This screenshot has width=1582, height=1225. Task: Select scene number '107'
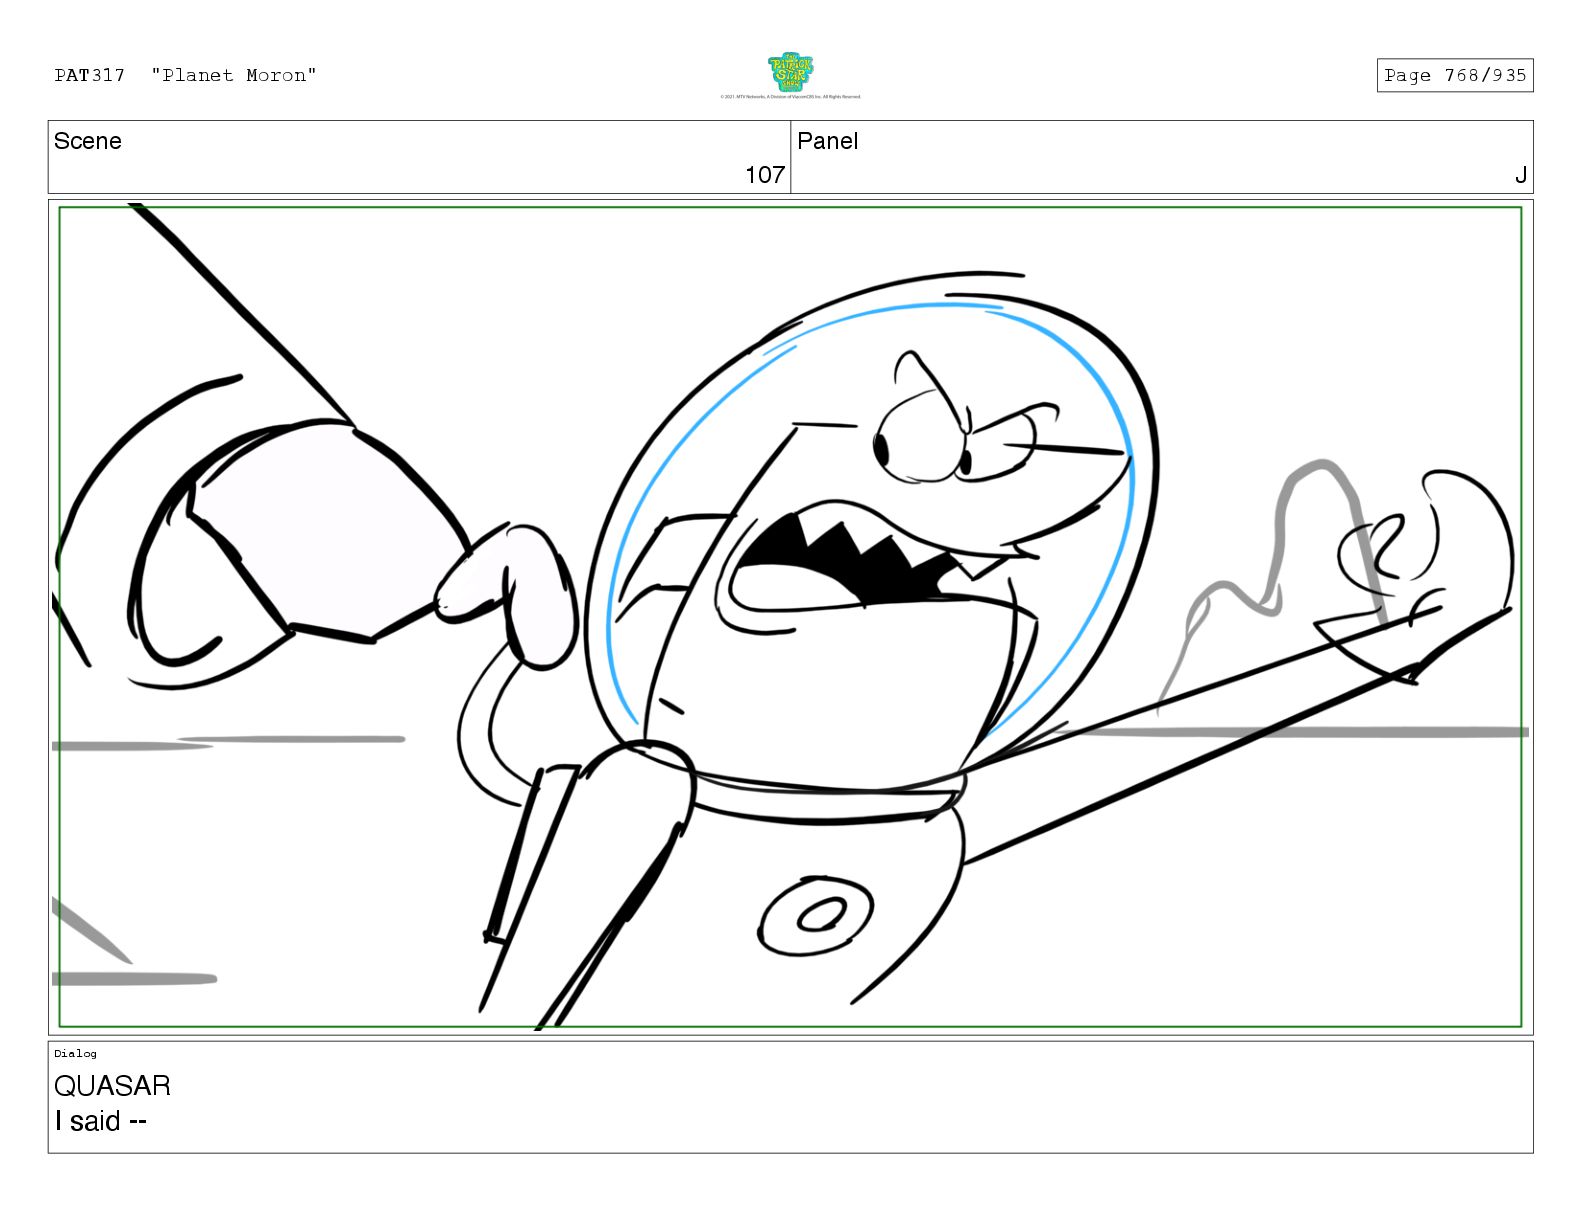coord(765,175)
